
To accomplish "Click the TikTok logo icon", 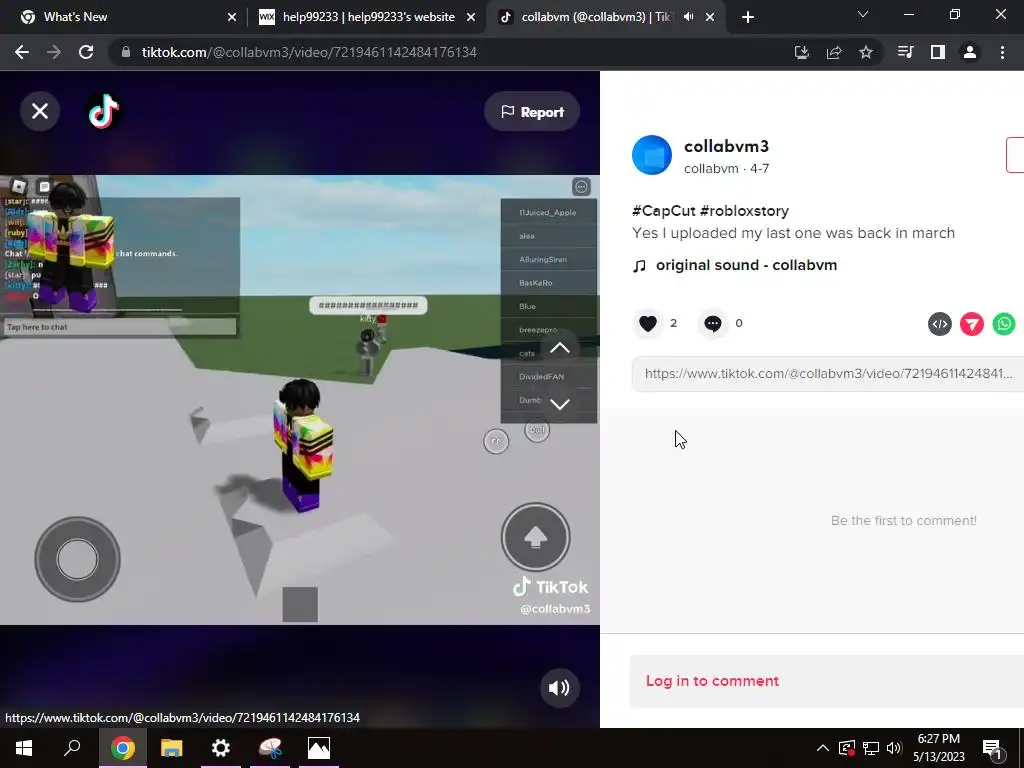I will [104, 111].
